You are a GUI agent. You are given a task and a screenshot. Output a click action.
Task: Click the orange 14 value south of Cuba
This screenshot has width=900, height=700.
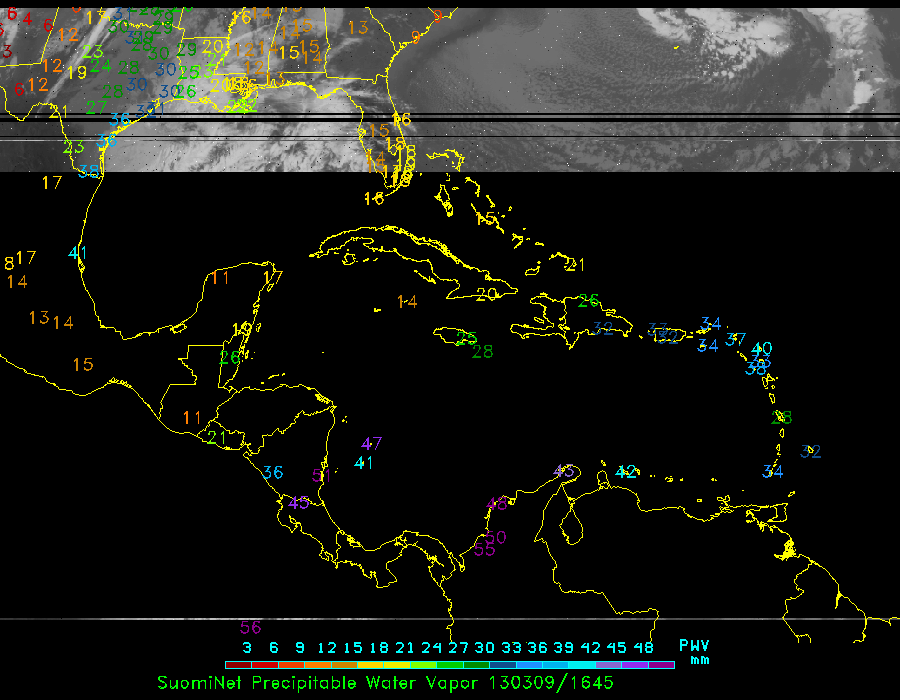[x=406, y=301]
